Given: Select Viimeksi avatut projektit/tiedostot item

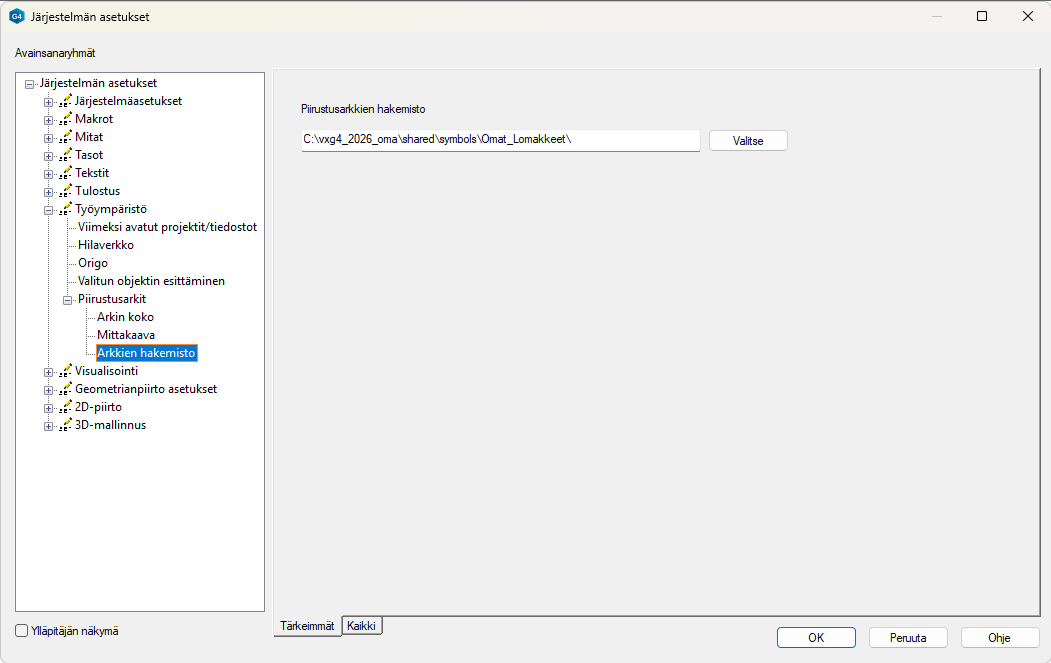Looking at the screenshot, I should [x=168, y=227].
